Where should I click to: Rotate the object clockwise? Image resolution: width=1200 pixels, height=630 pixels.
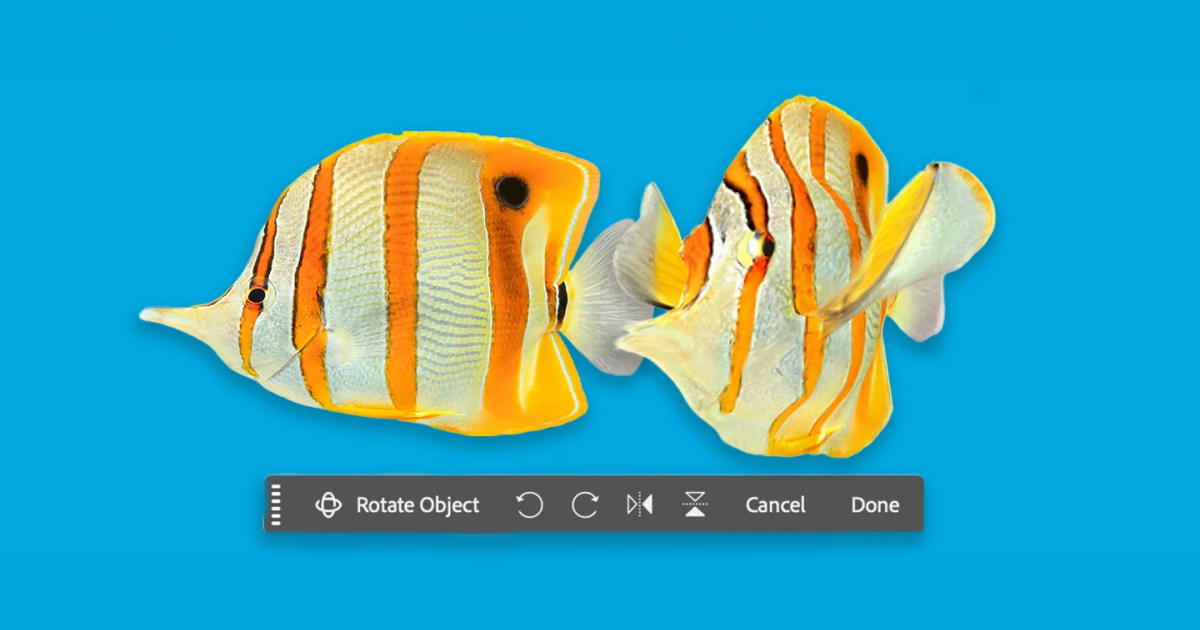coord(584,505)
